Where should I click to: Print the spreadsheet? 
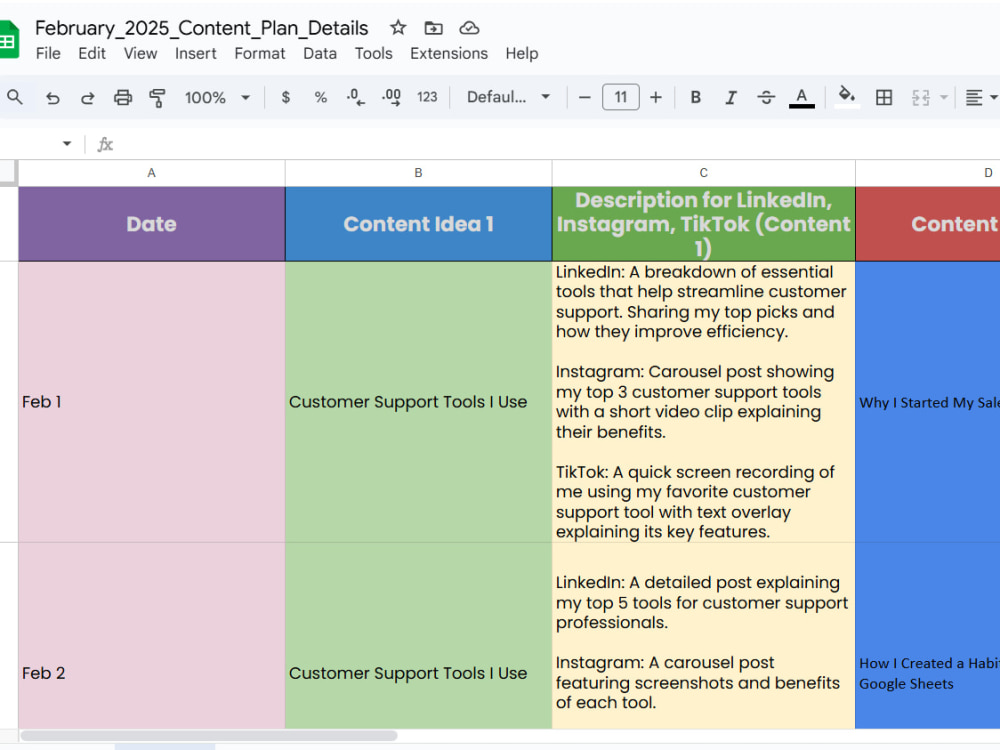122,98
